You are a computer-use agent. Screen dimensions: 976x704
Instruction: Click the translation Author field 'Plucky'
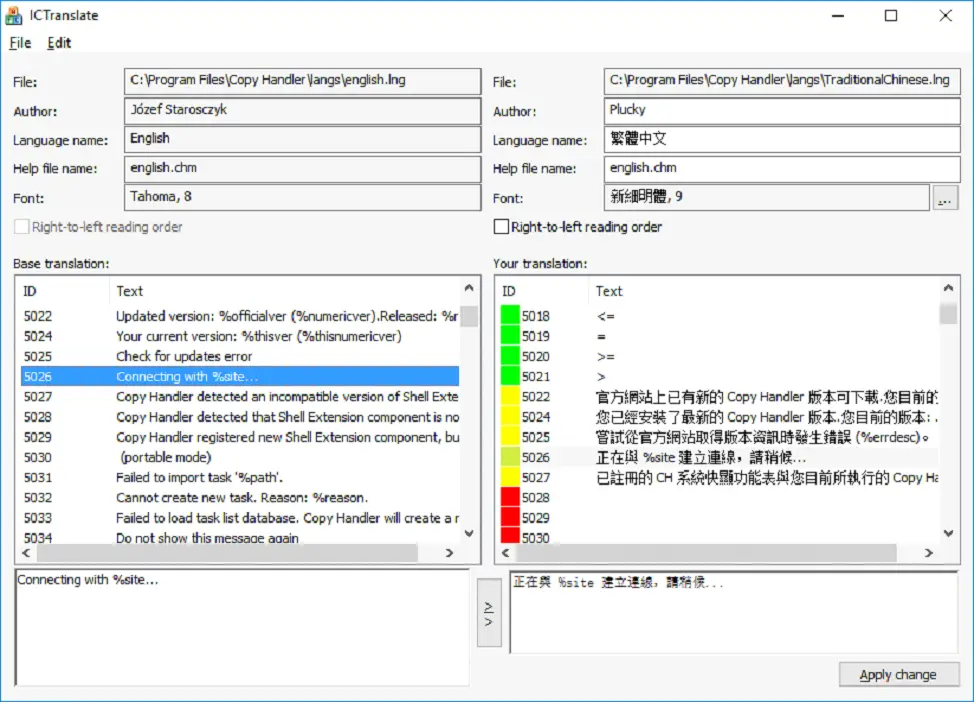[782, 110]
